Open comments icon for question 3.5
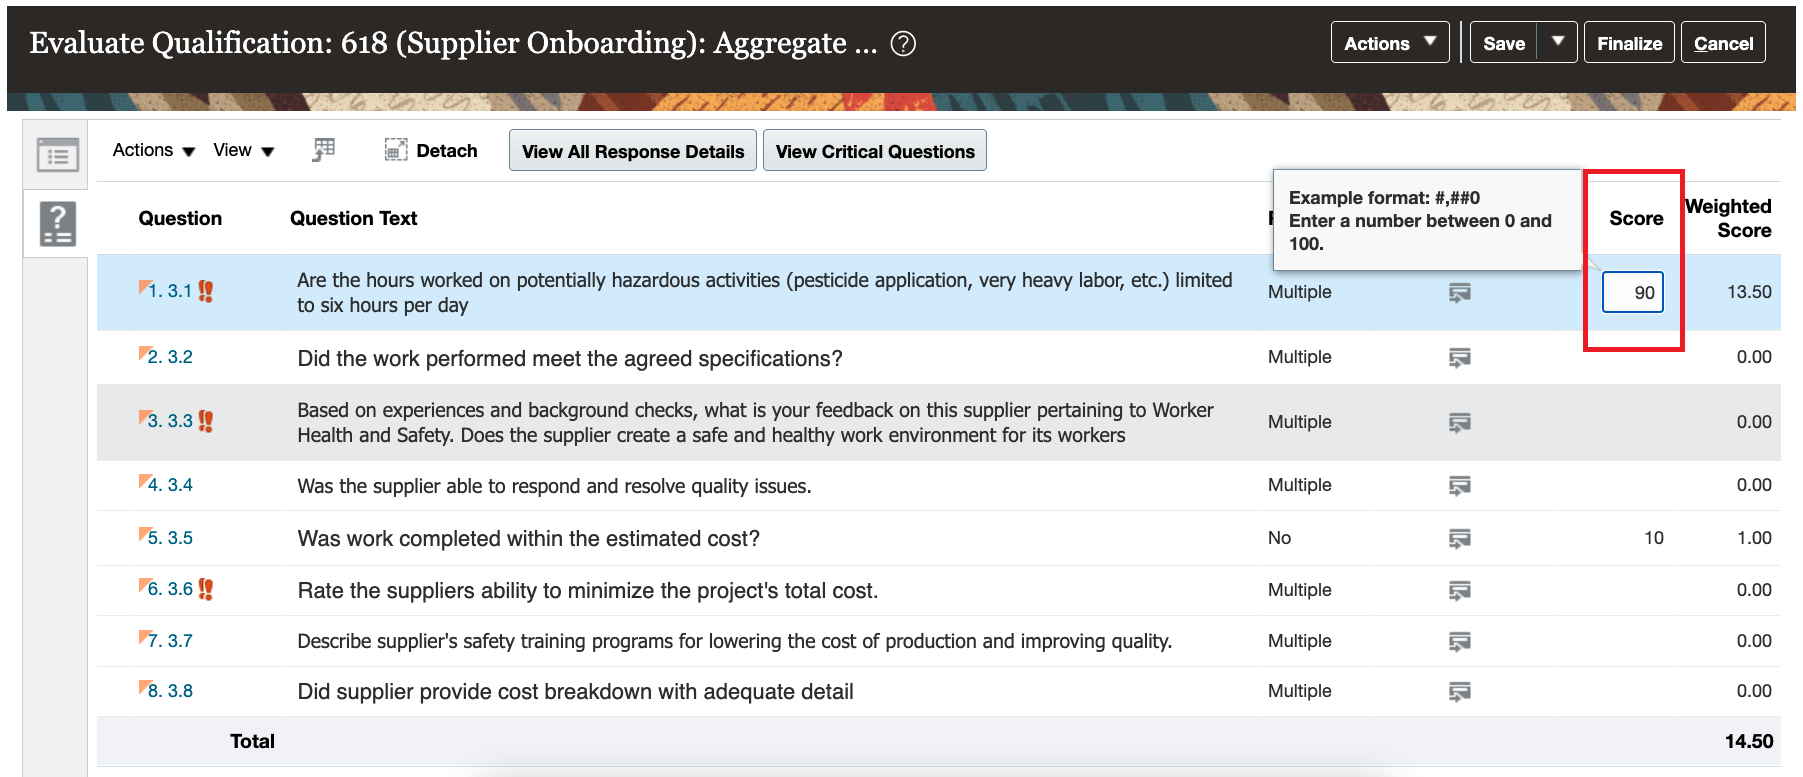 click(x=1460, y=538)
